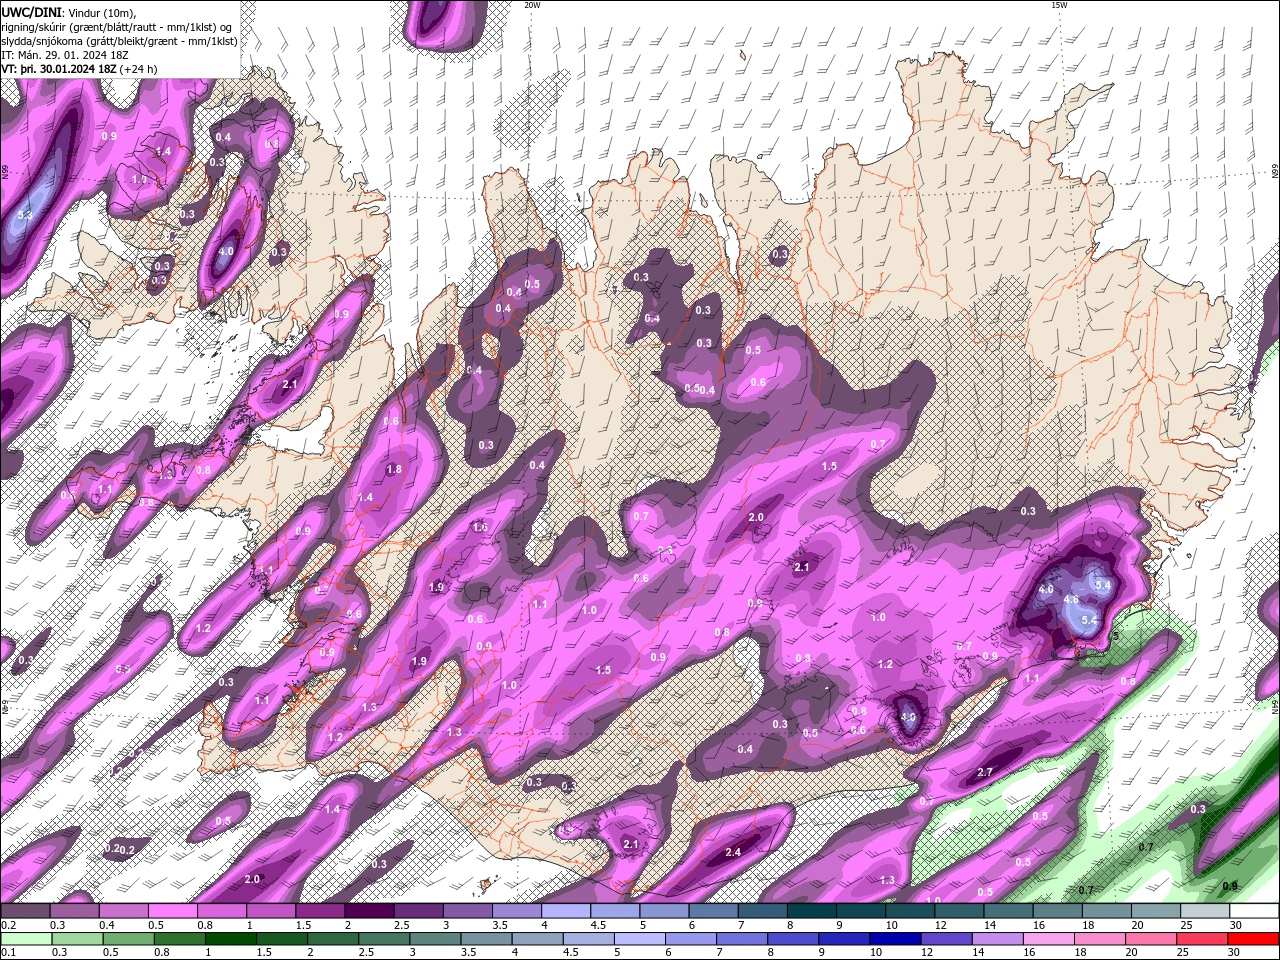Screen dimensions: 1280x960
Task: Click the '15W' longitude label
Action: [x=1059, y=5]
